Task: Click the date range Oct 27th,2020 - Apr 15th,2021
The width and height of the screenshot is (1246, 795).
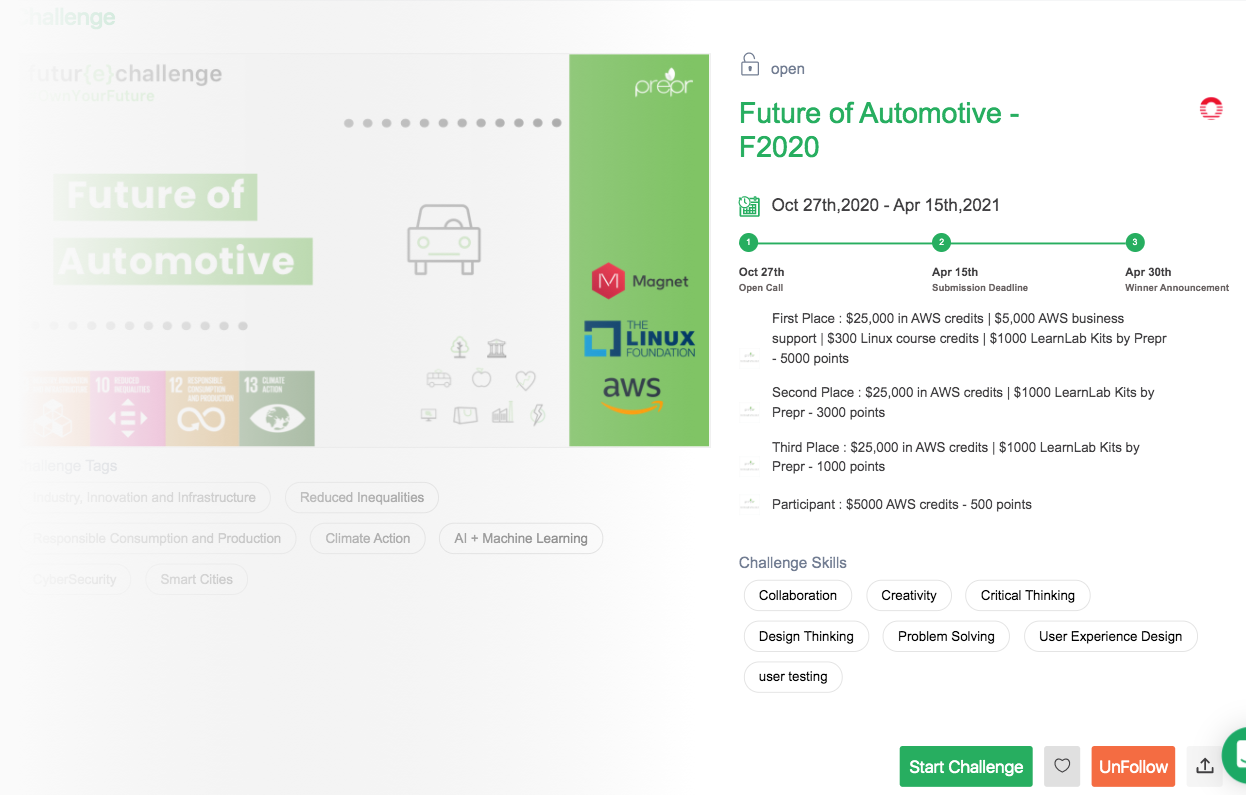Action: tap(885, 205)
